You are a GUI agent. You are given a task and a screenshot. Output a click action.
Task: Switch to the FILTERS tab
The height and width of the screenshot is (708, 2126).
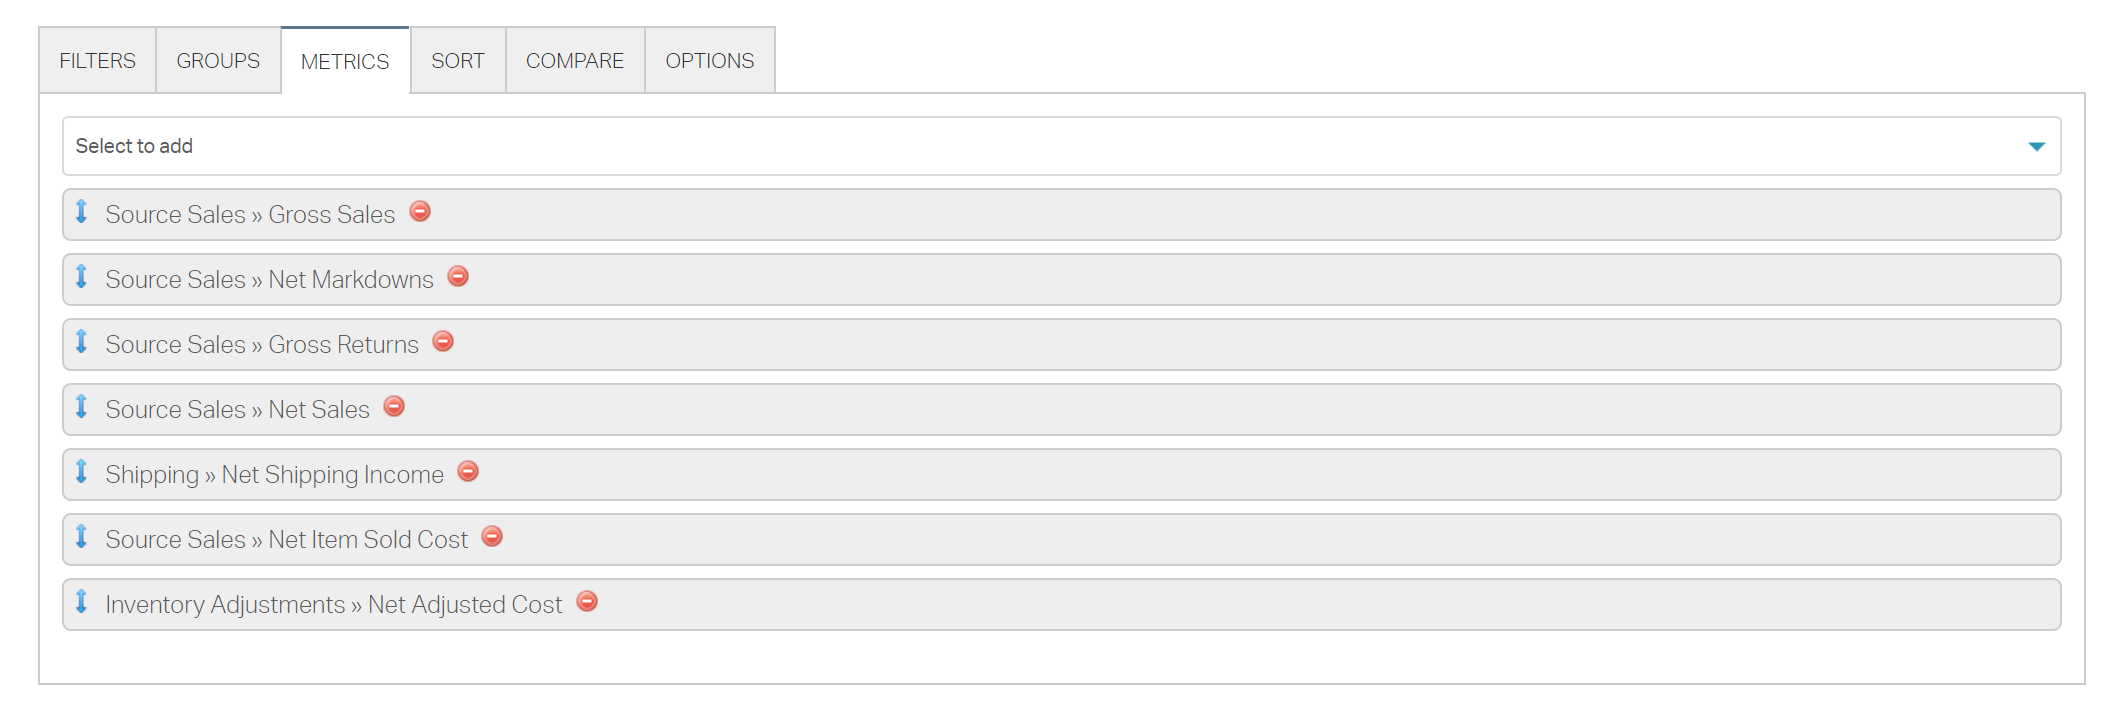pyautogui.click(x=97, y=61)
